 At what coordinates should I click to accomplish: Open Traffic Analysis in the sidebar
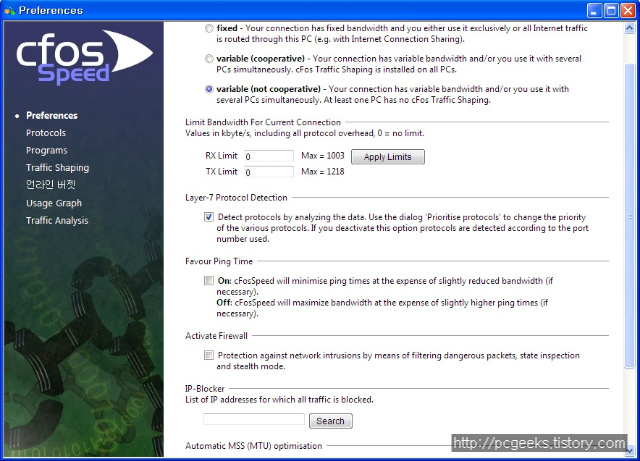point(57,220)
